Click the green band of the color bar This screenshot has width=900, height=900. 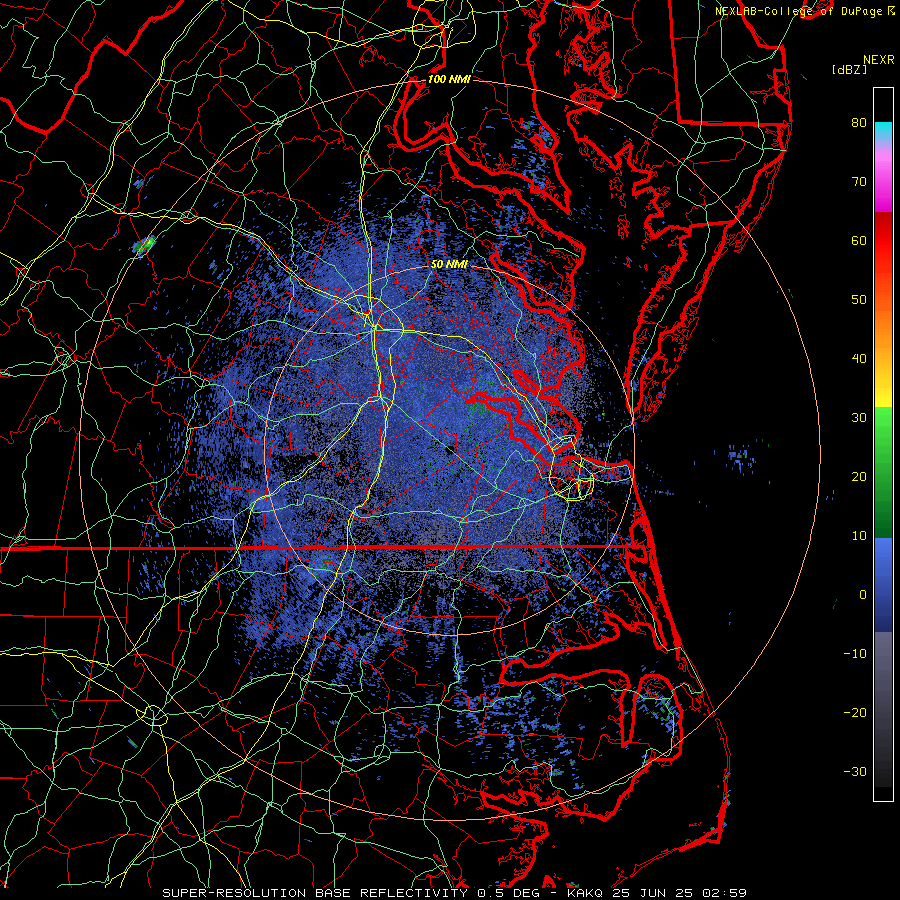pyautogui.click(x=883, y=472)
